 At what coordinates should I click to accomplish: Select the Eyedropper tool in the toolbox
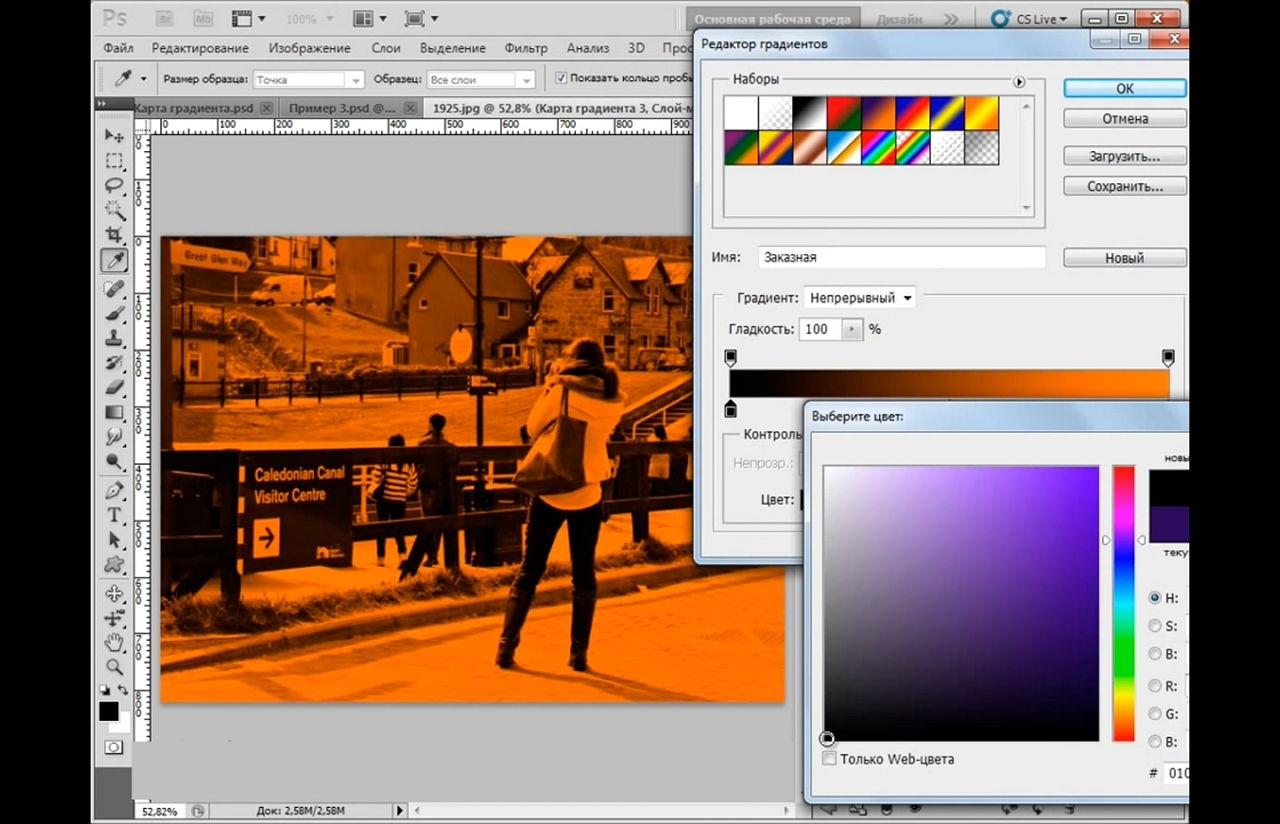point(114,261)
